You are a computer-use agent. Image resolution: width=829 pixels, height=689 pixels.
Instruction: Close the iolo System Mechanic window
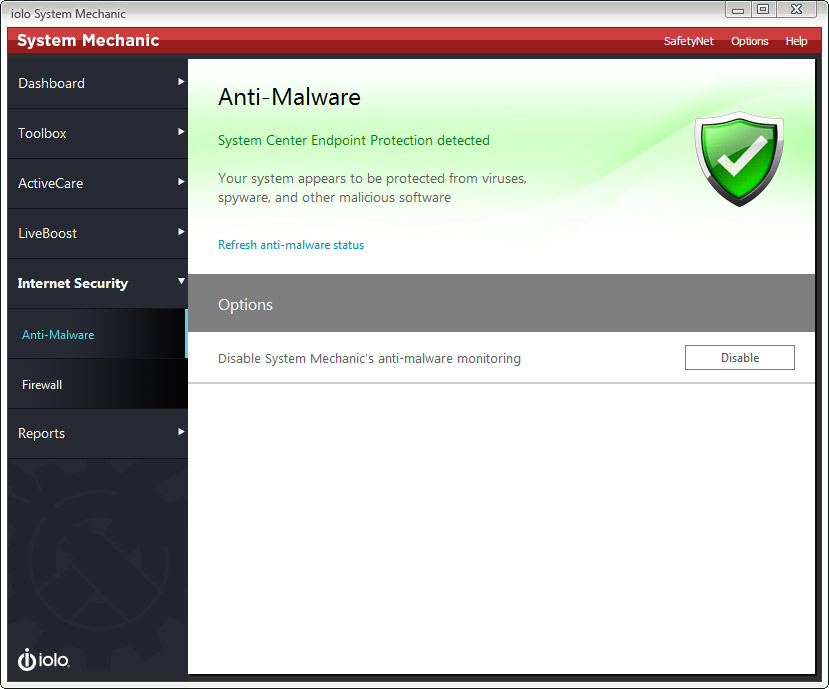click(797, 10)
